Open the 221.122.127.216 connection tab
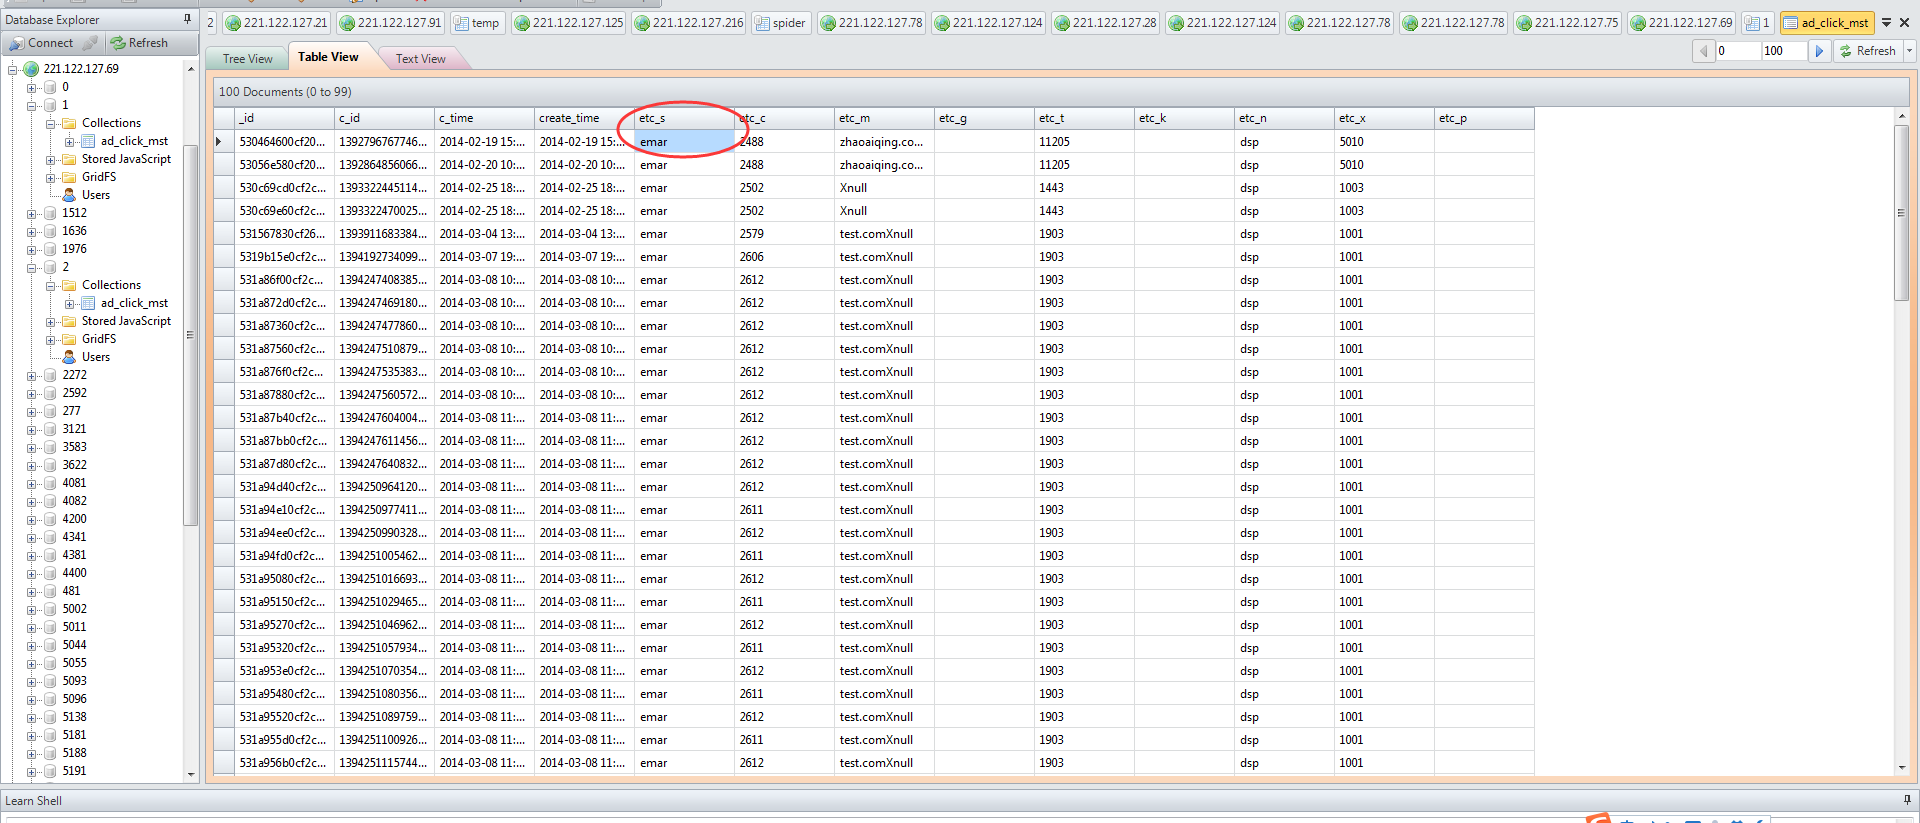 pyautogui.click(x=689, y=22)
